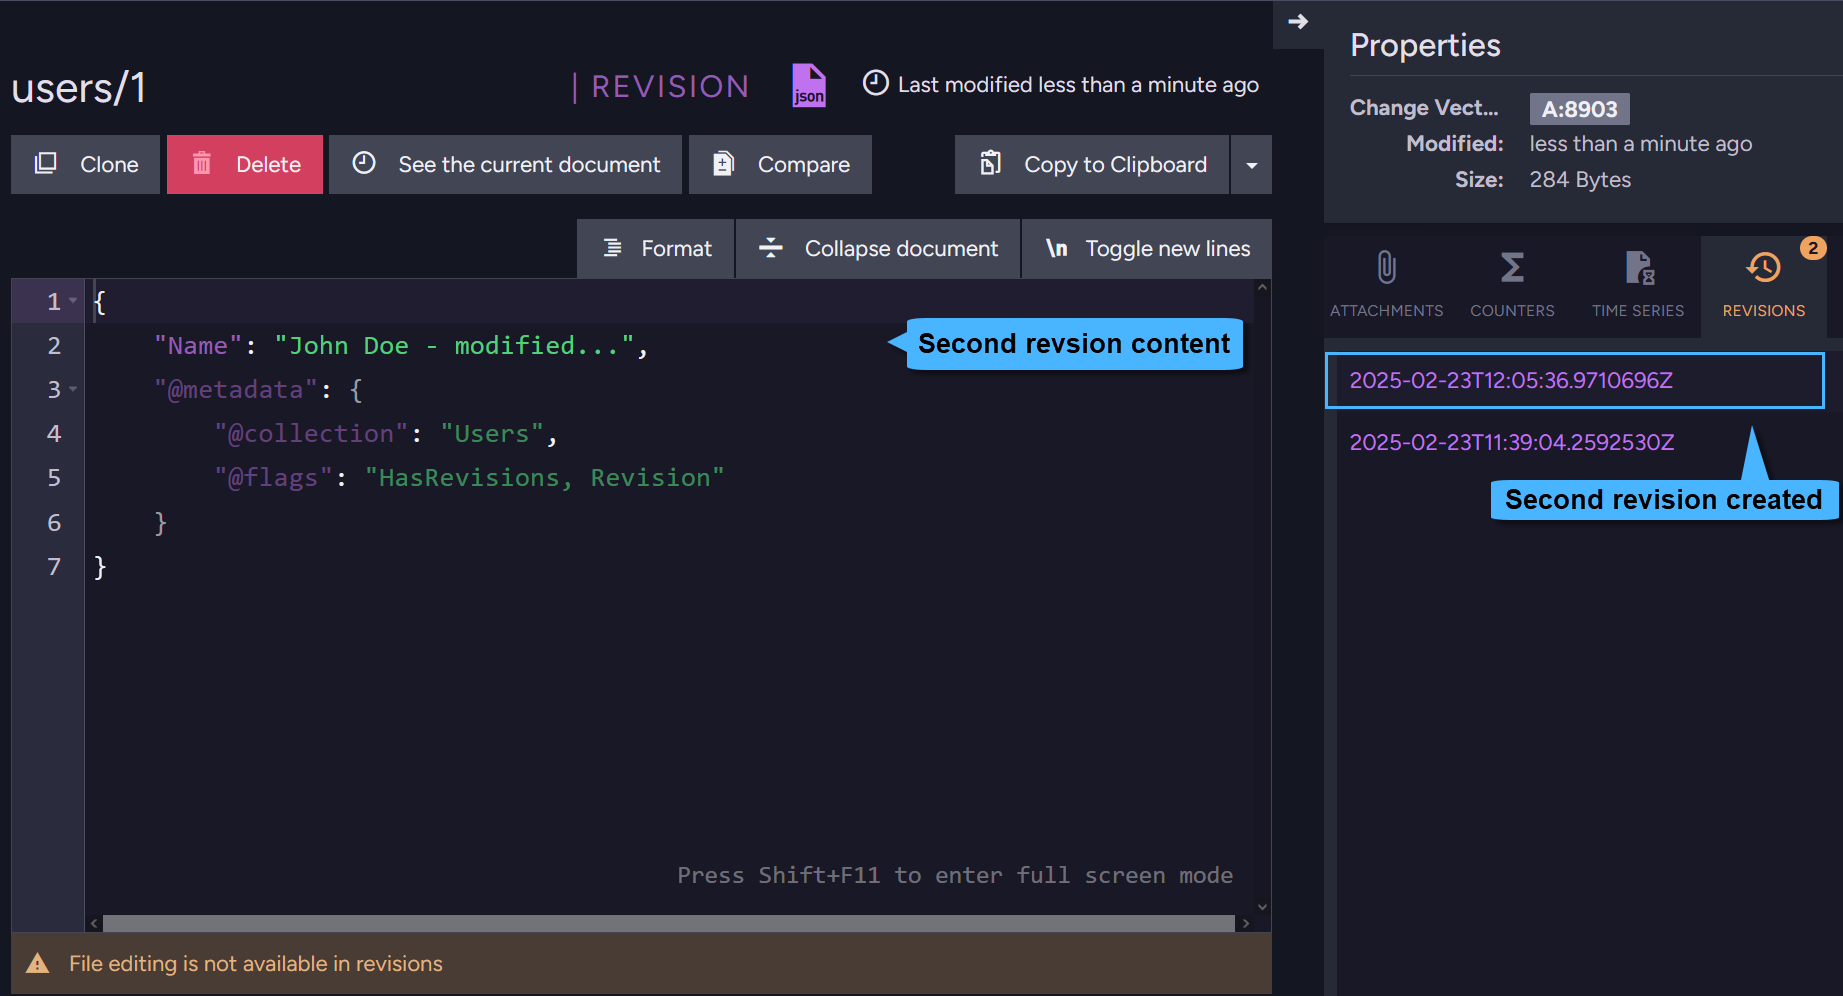
Task: Click the Last modified clock icon
Action: [876, 83]
